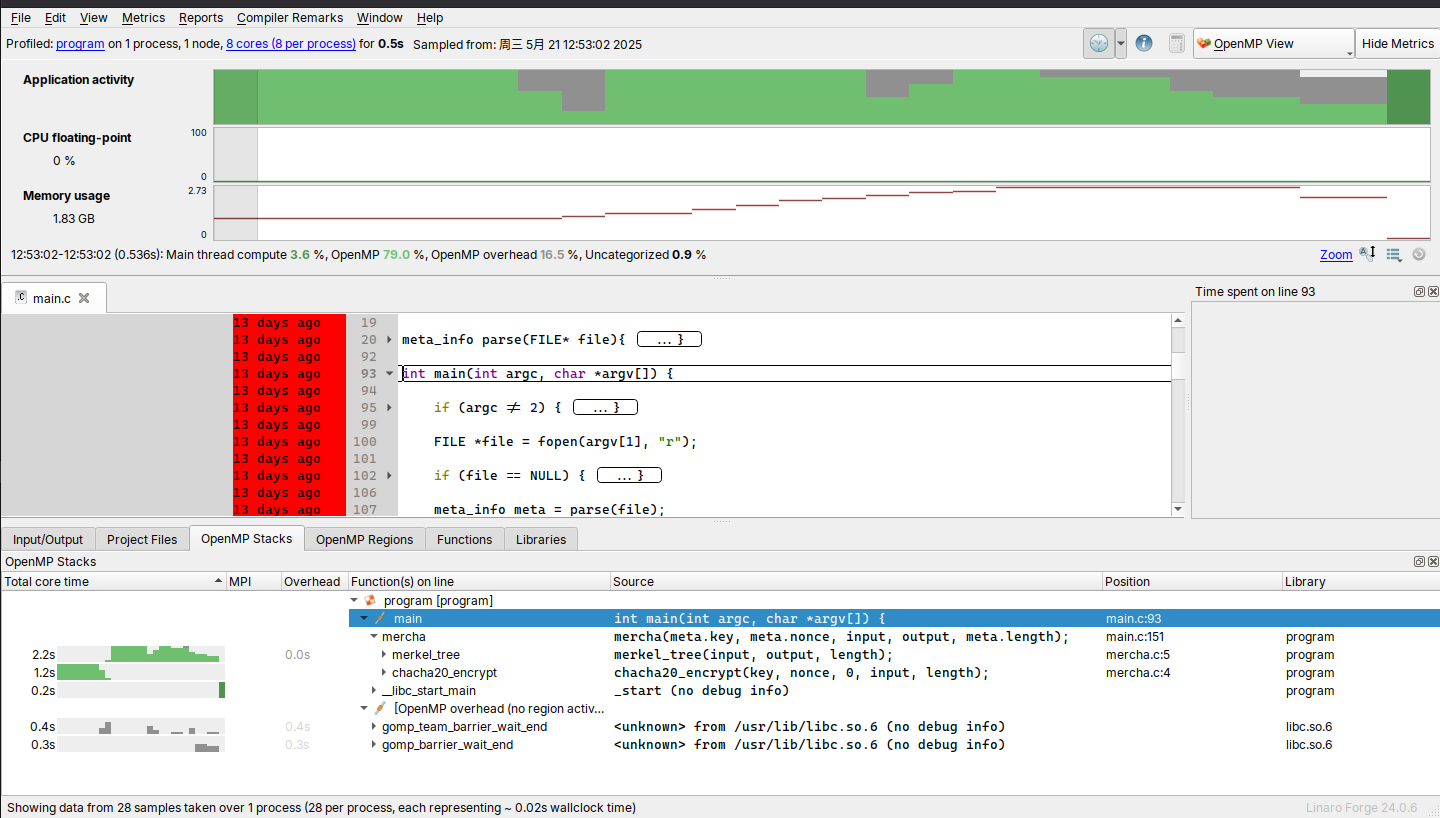The image size is (1440, 818).
Task: Click the grey reset zoom icon
Action: [1418, 254]
